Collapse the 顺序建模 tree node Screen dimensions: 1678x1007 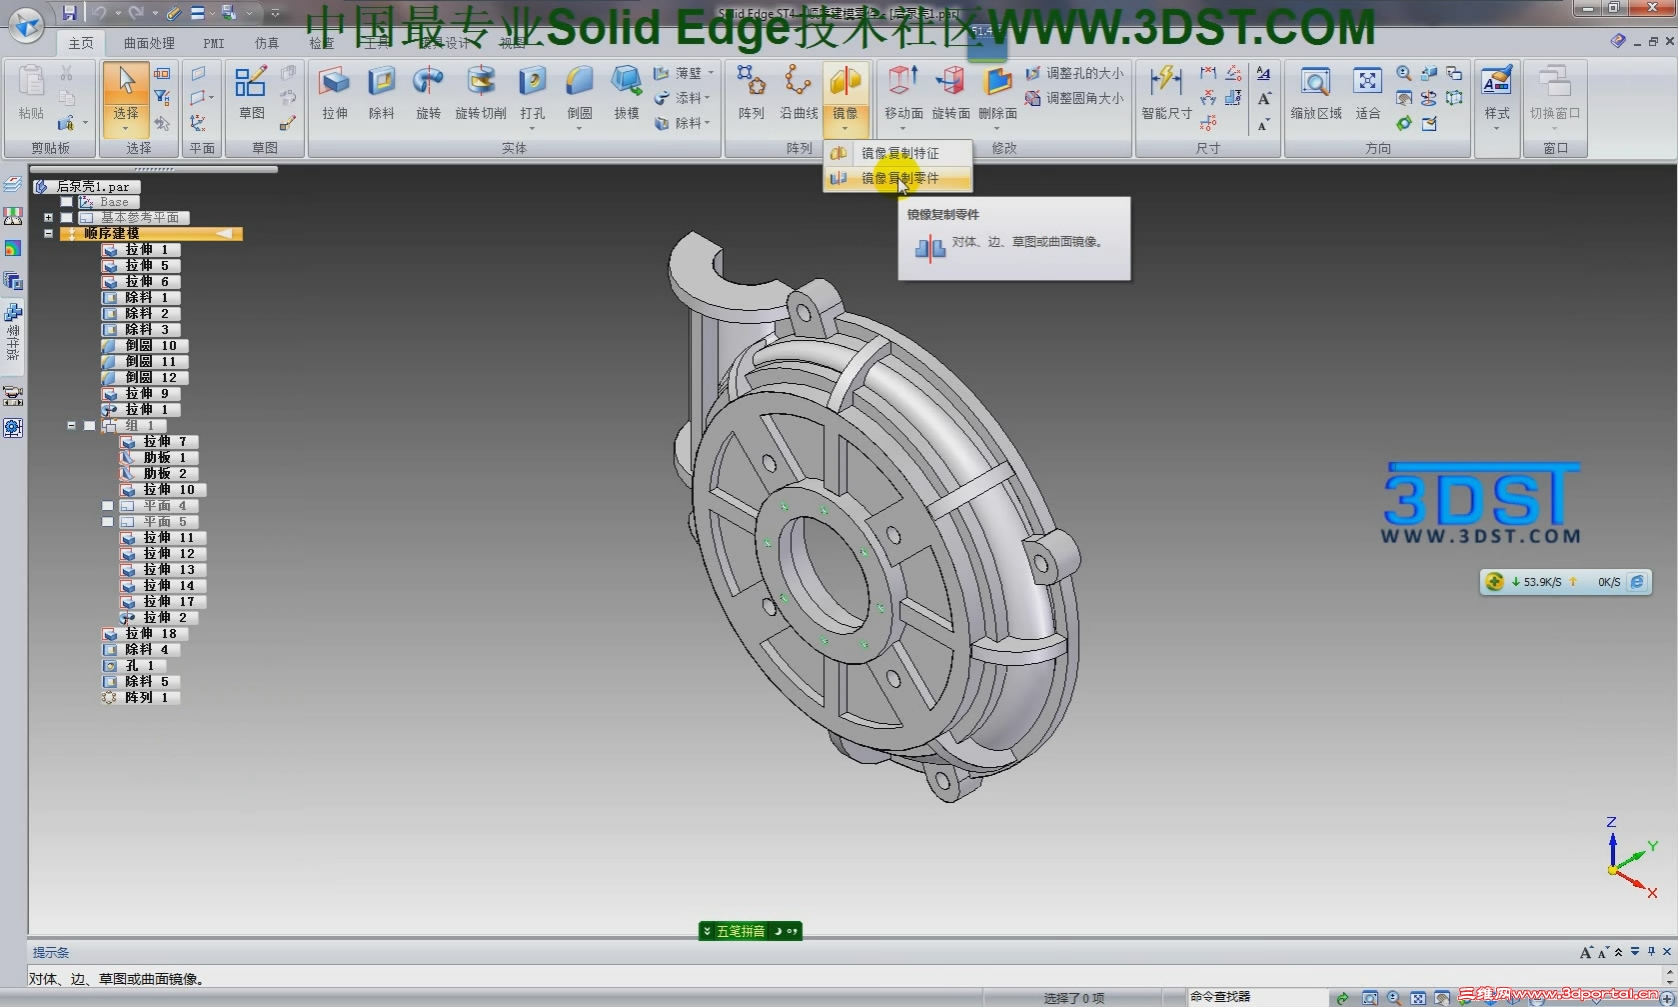pos(48,233)
